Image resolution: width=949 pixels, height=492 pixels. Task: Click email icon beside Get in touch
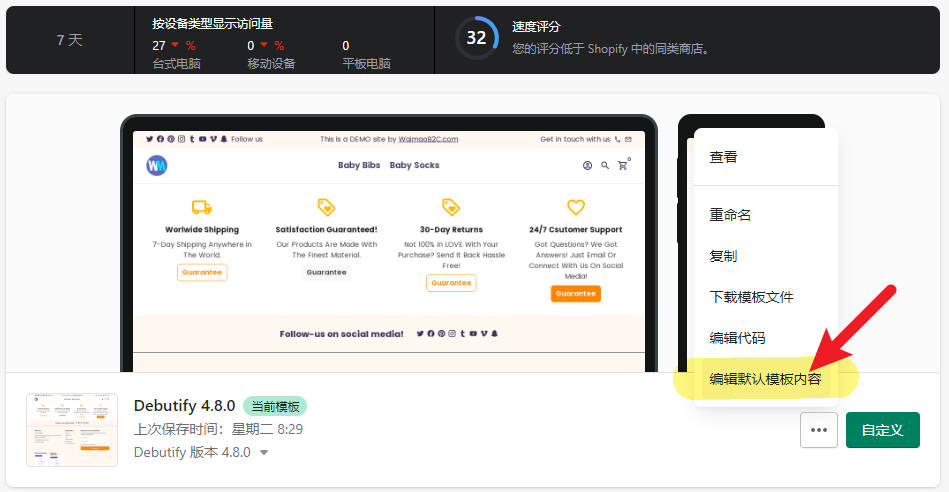pyautogui.click(x=628, y=139)
